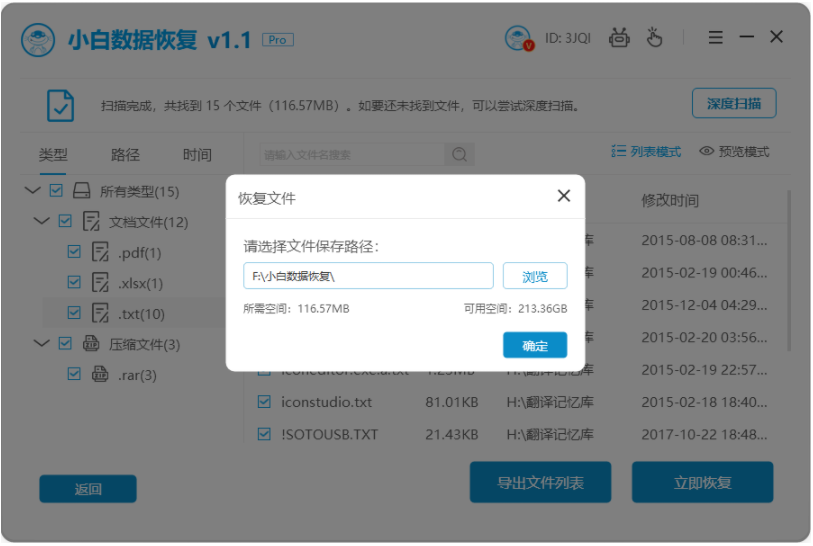Toggle the 所有类型(15) checkbox
Viewport: 813px width, 546px height.
(56, 191)
